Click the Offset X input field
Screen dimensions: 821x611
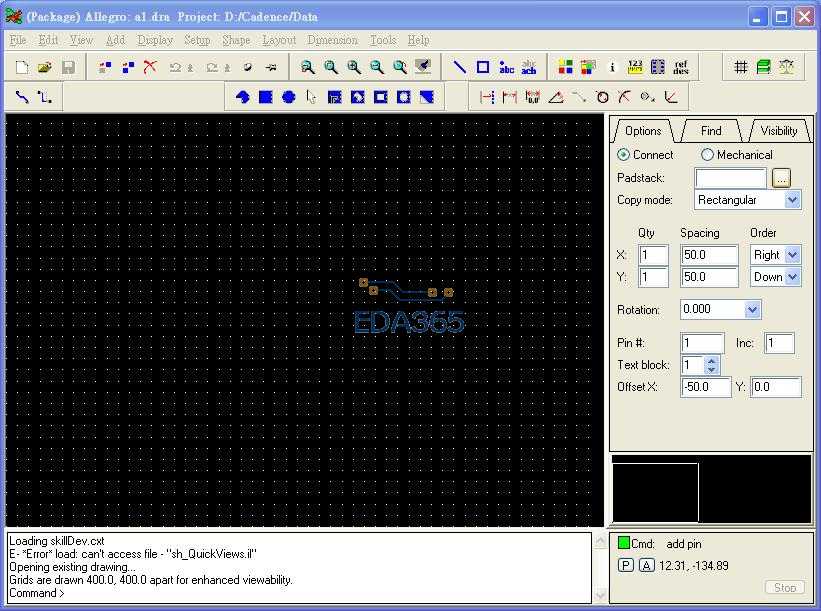705,387
